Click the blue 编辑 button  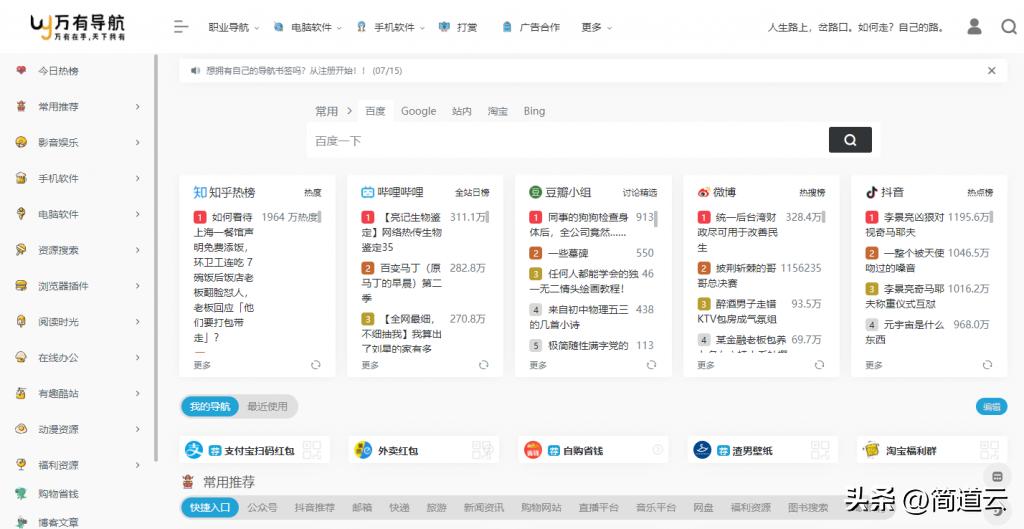(991, 407)
